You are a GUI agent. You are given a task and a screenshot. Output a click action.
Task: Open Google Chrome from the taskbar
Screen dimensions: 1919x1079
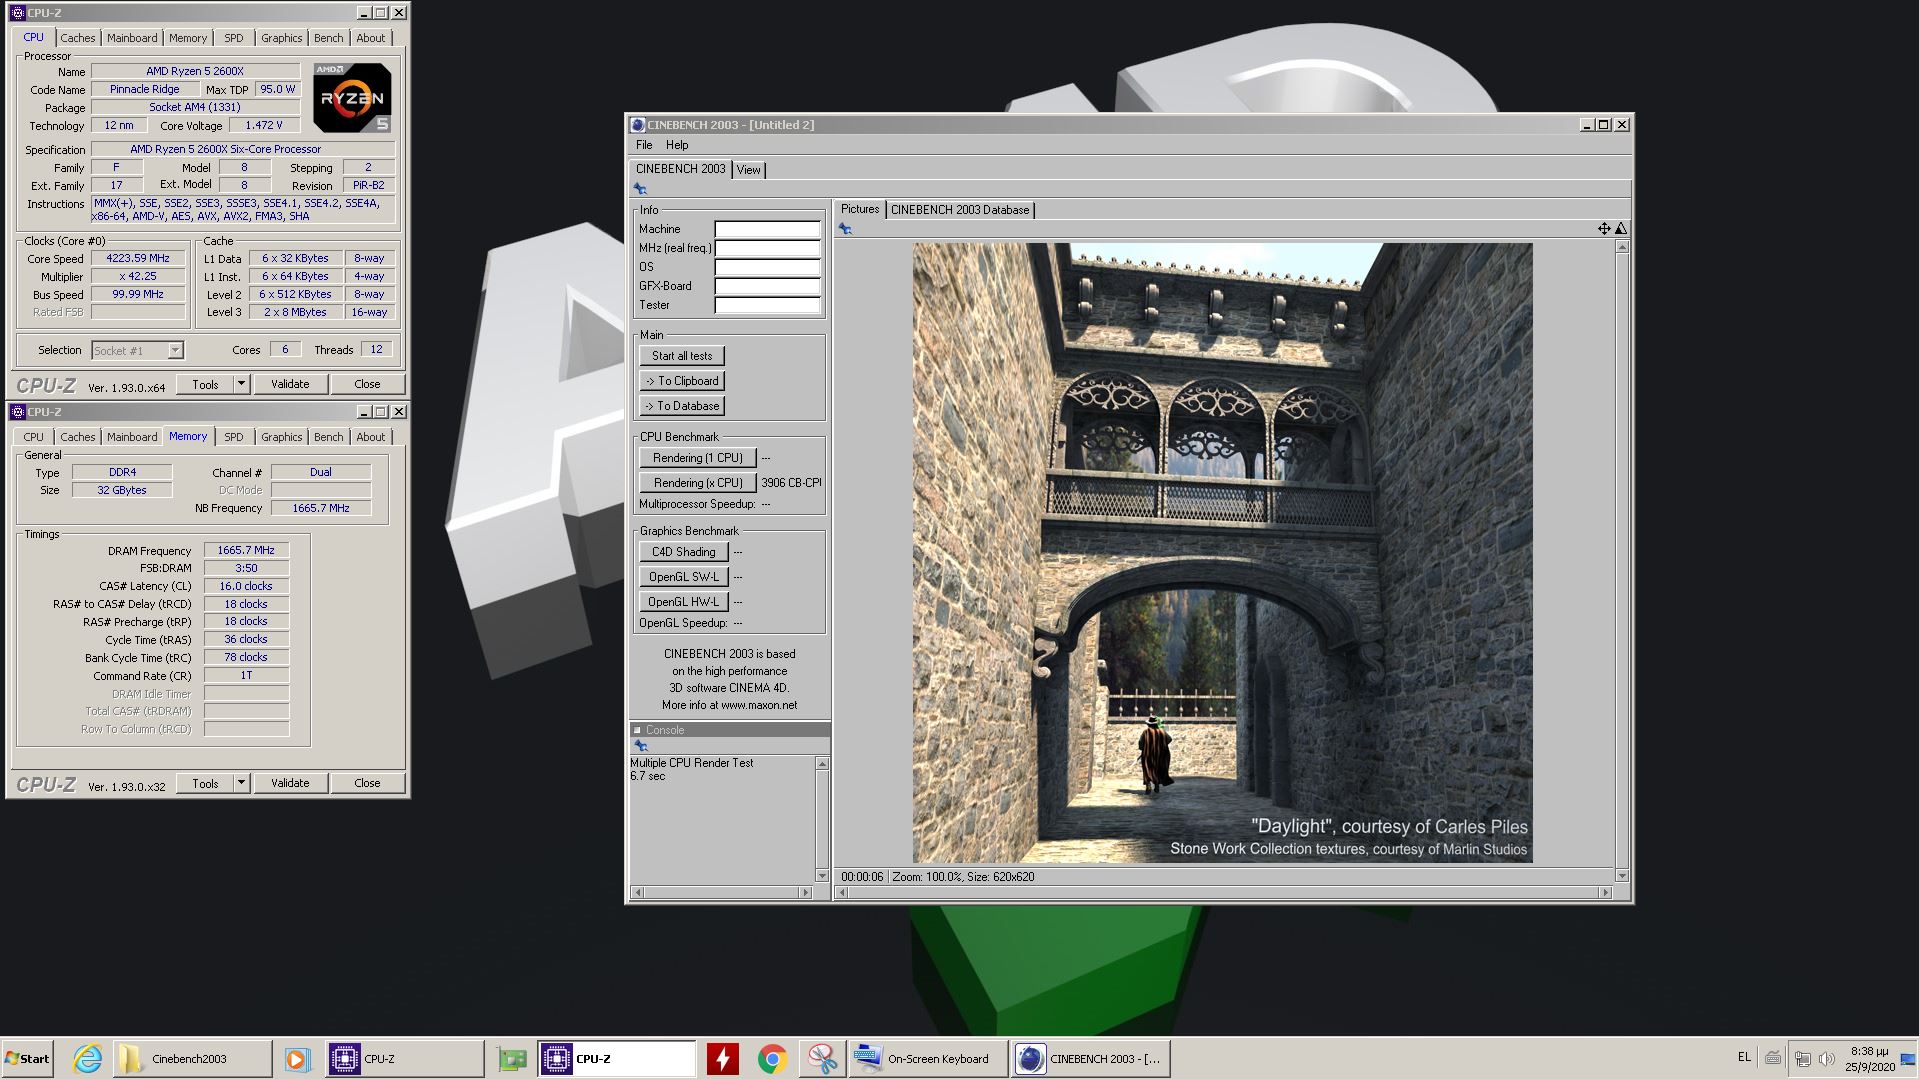pyautogui.click(x=772, y=1059)
